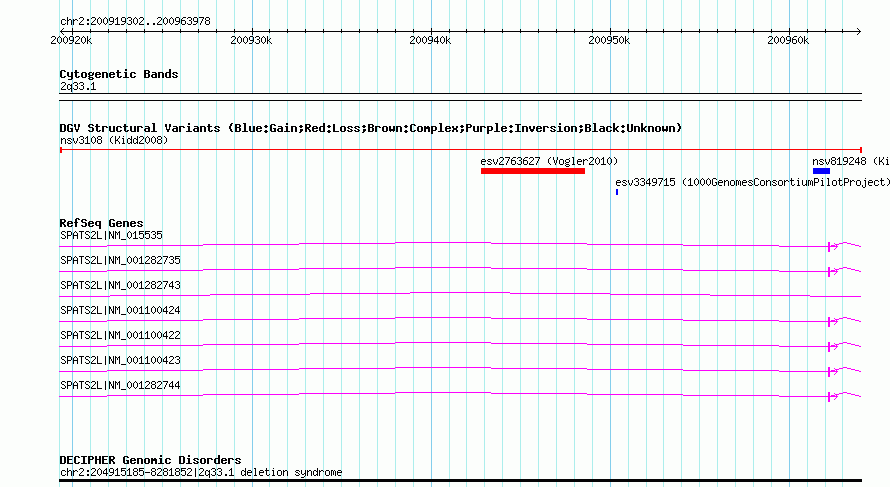
Task: Select transcript SPATS2L|NM_001282735 label
Action: click(x=120, y=260)
